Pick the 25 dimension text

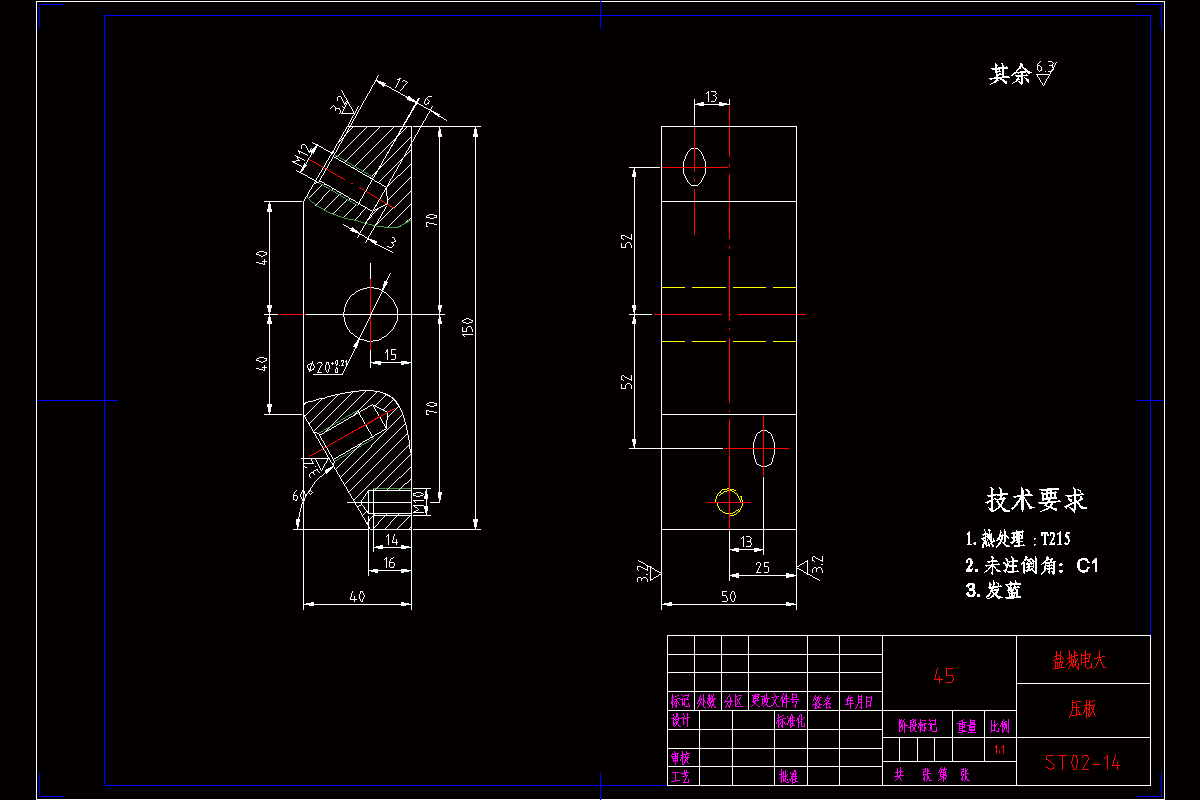pos(762,568)
